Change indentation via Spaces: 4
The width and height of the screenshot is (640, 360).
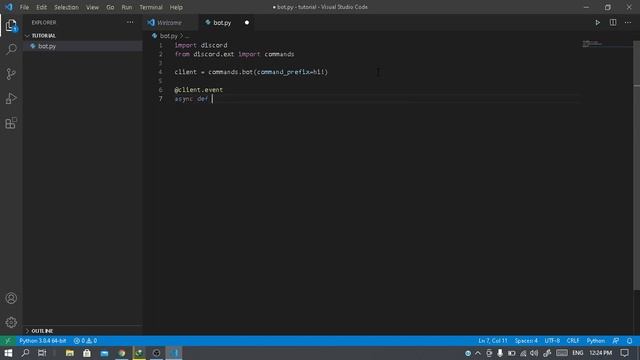[526, 341]
